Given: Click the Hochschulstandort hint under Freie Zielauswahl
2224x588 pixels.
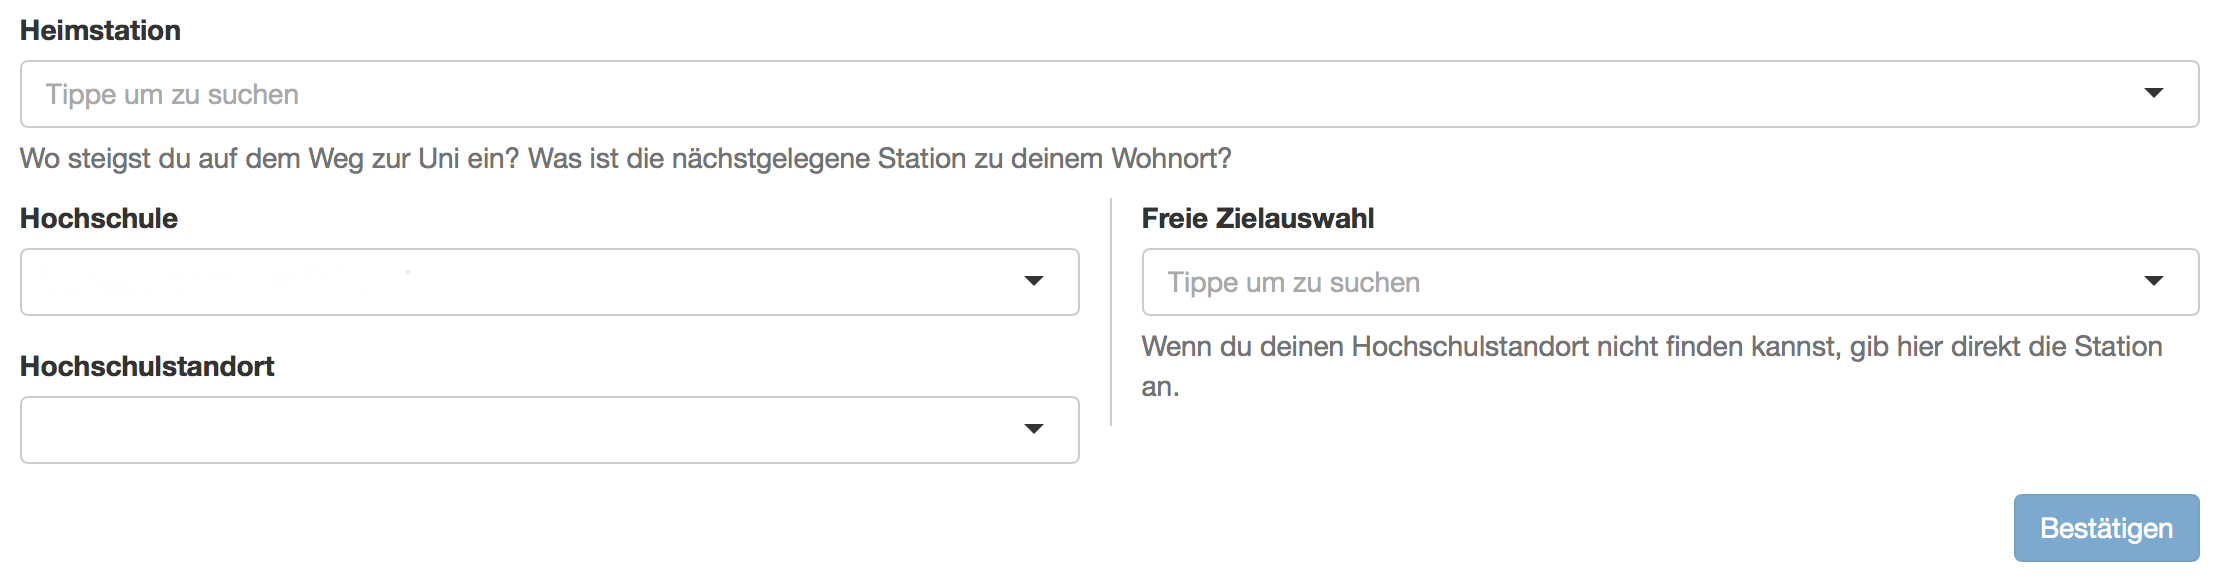Looking at the screenshot, I should tap(1652, 366).
